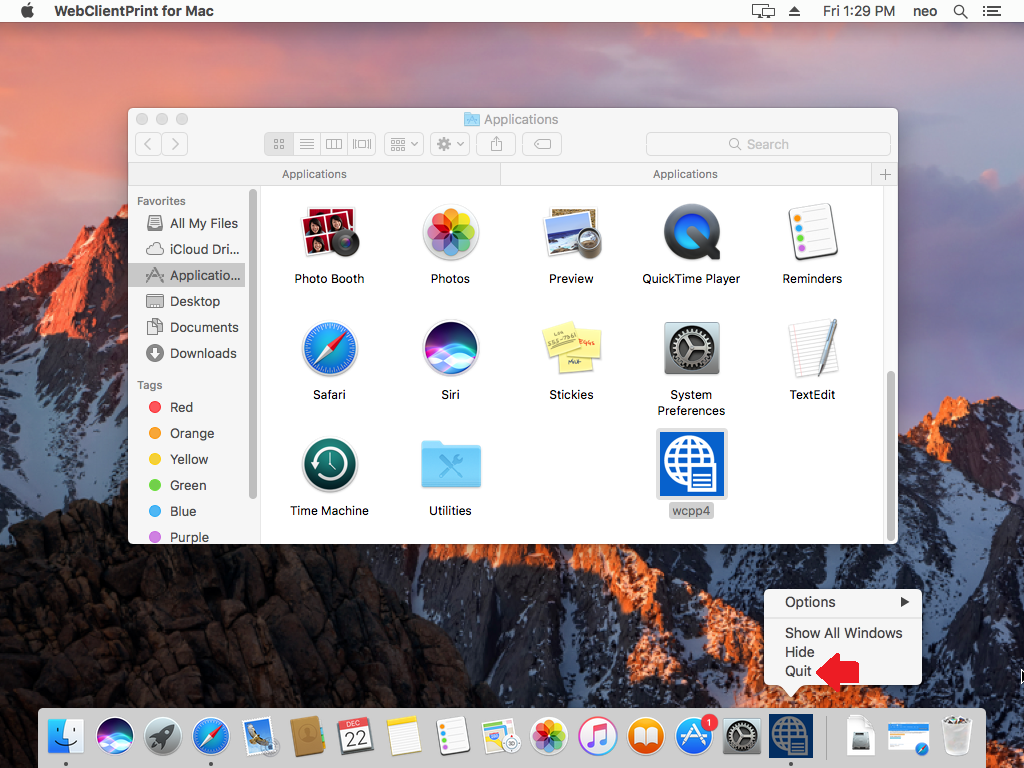The width and height of the screenshot is (1024, 768).
Task: Select the QuickTime Player icon
Action: pyautogui.click(x=692, y=232)
